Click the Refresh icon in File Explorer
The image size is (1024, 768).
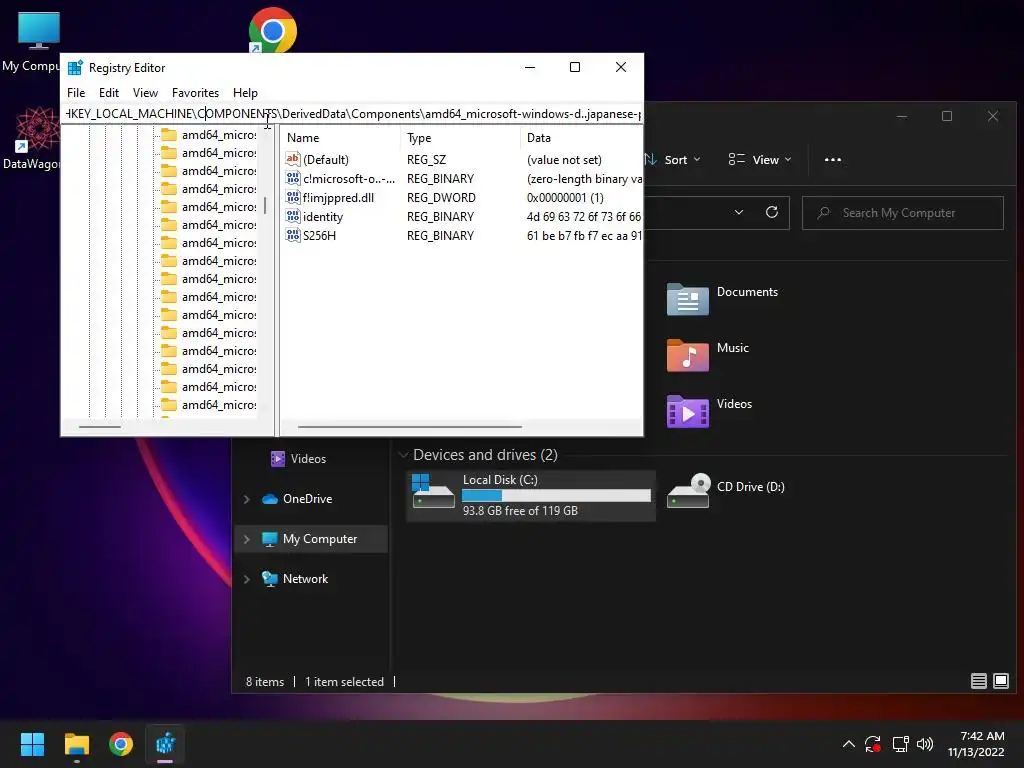(771, 212)
